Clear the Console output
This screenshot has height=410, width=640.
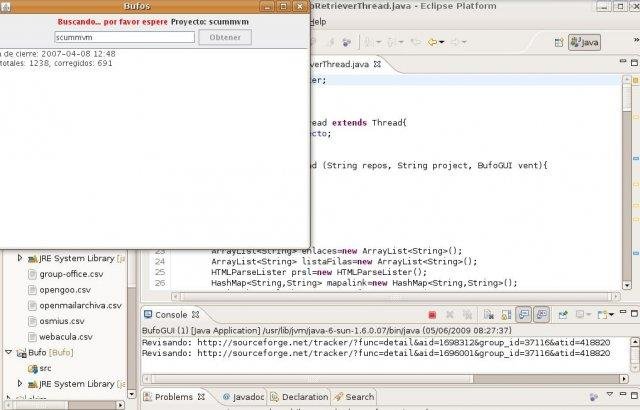pyautogui.click(x=489, y=315)
